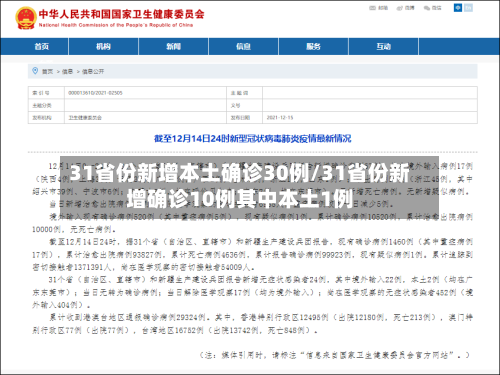Open the 机构 navigation tab

(103, 46)
